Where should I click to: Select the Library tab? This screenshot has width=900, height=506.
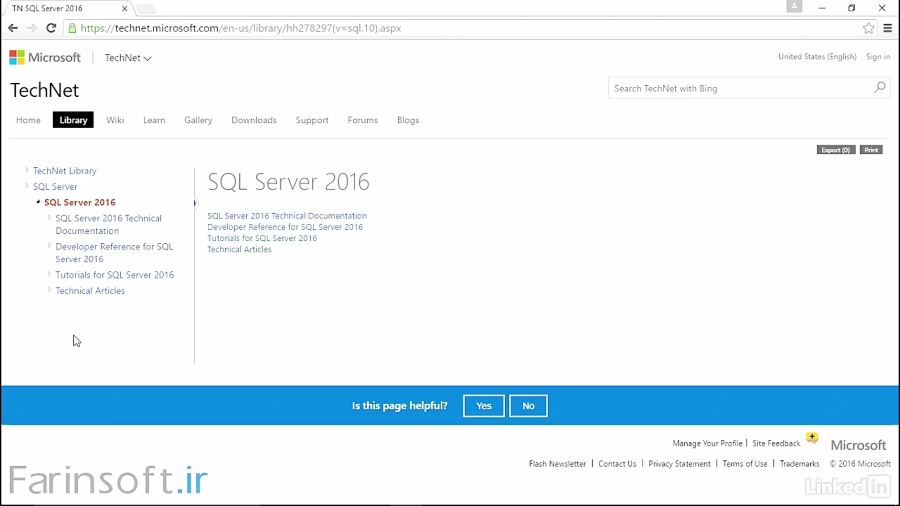[73, 120]
